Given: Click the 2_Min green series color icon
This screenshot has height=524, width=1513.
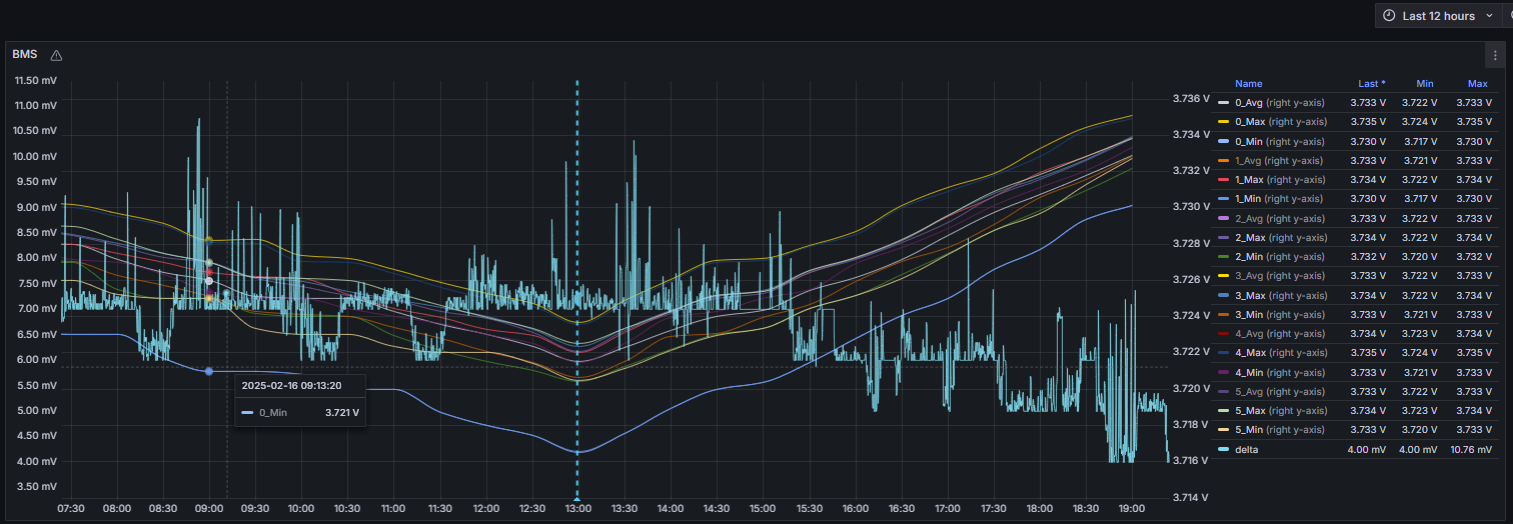Looking at the screenshot, I should (1225, 257).
